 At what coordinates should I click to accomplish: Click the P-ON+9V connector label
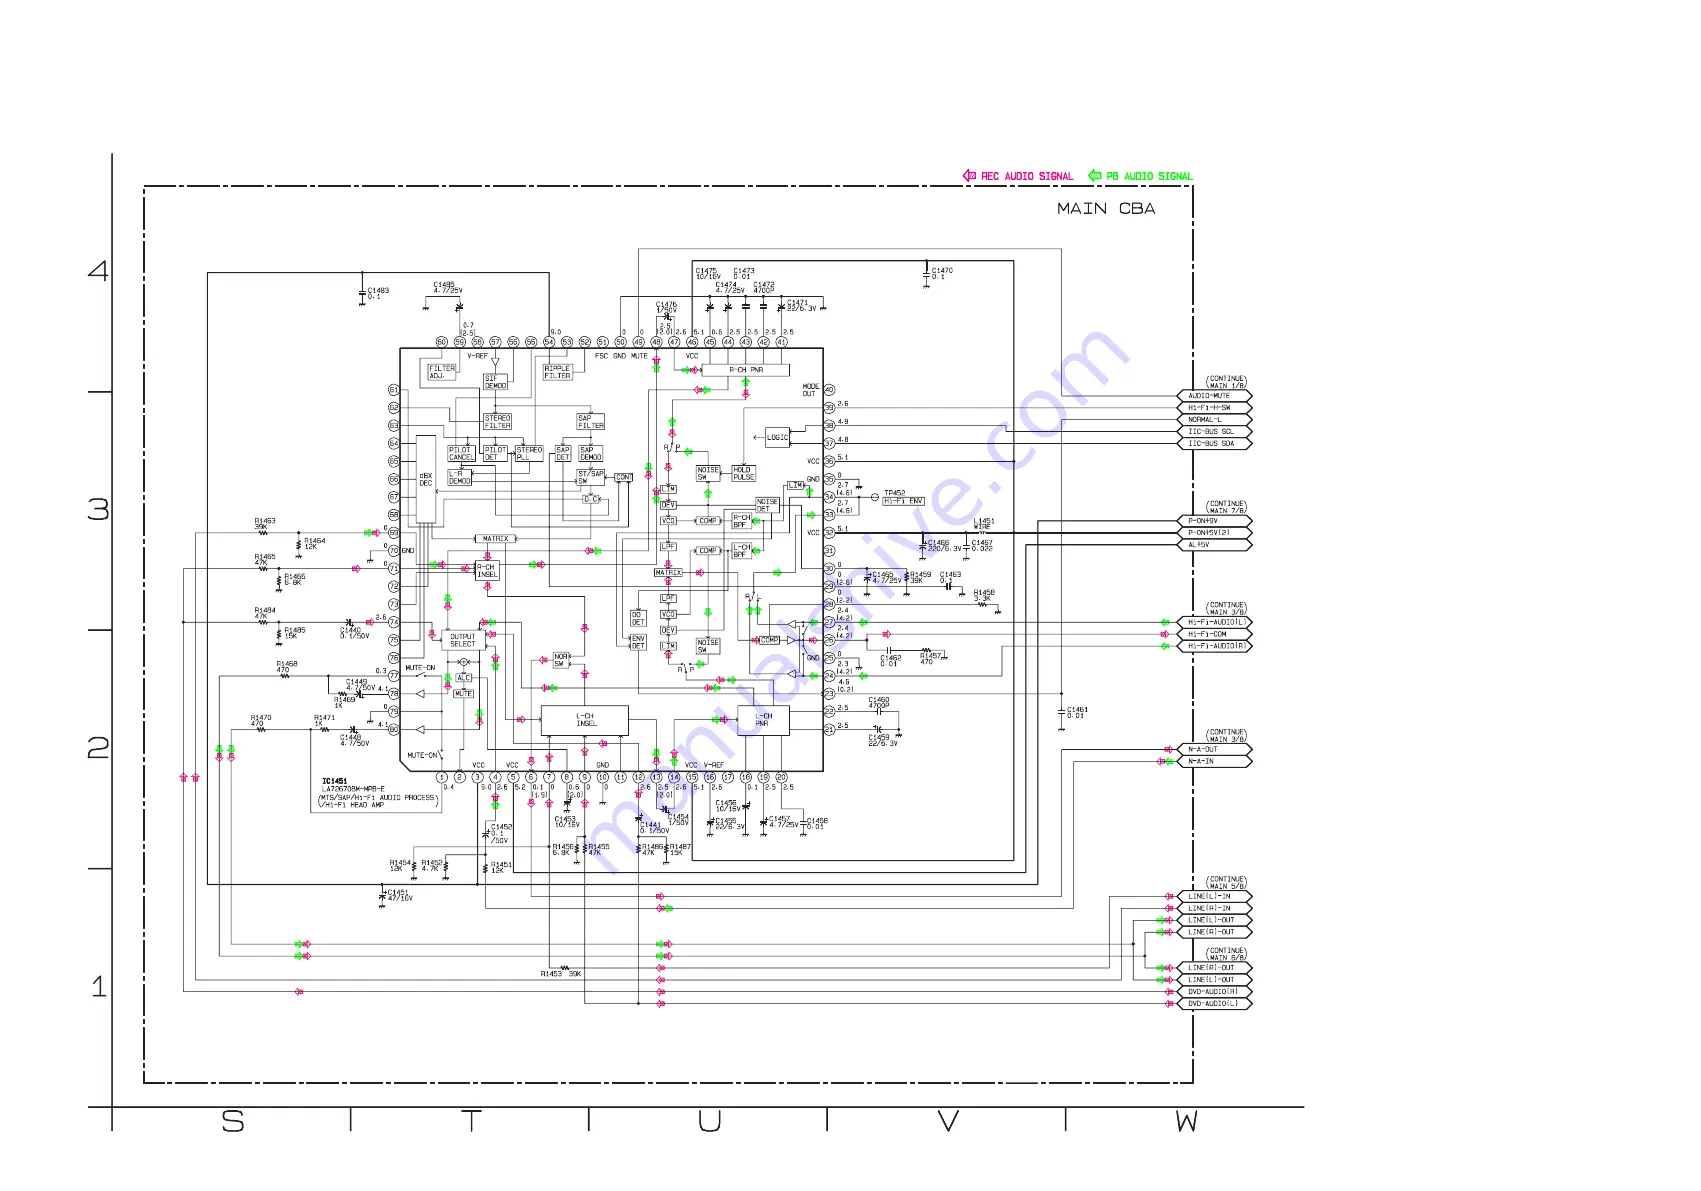(1213, 521)
